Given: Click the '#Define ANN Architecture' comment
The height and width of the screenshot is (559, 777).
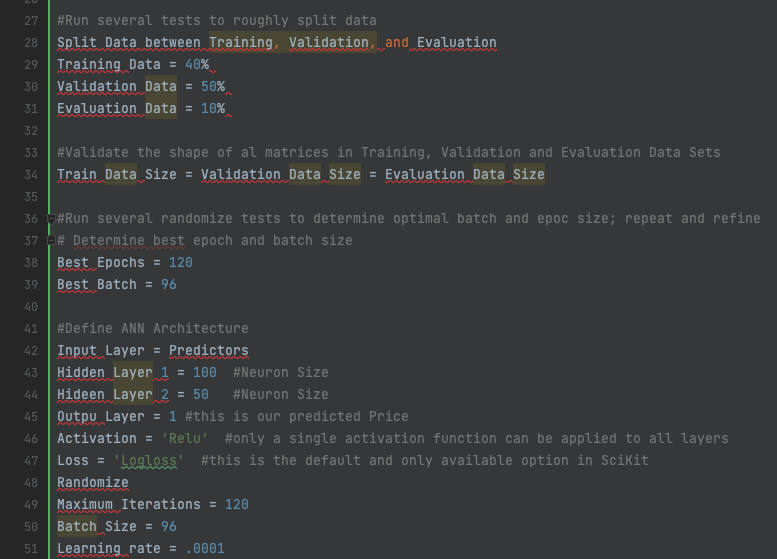Looking at the screenshot, I should coord(152,328).
